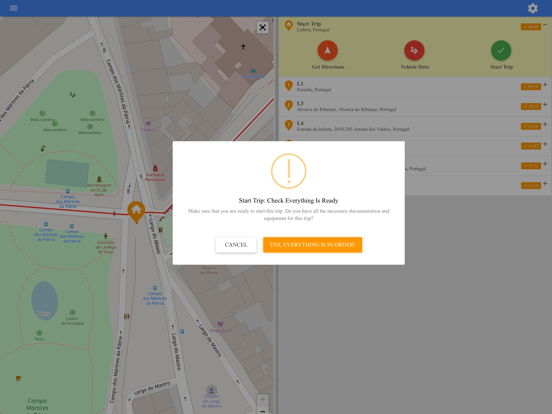Select the Start Trip home pin icon
Image resolution: width=552 pixels, height=414 pixels.
click(289, 25)
